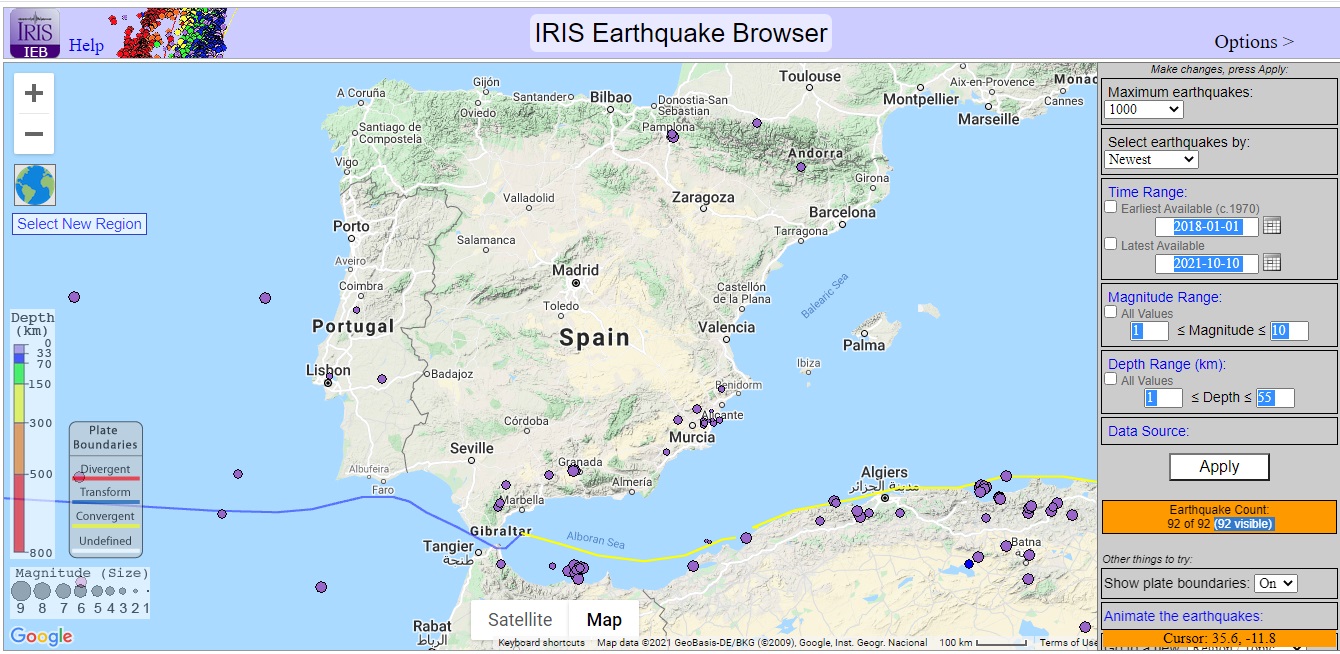Click the minimum magnitude input field
This screenshot has height=654, width=1340.
click(1149, 330)
